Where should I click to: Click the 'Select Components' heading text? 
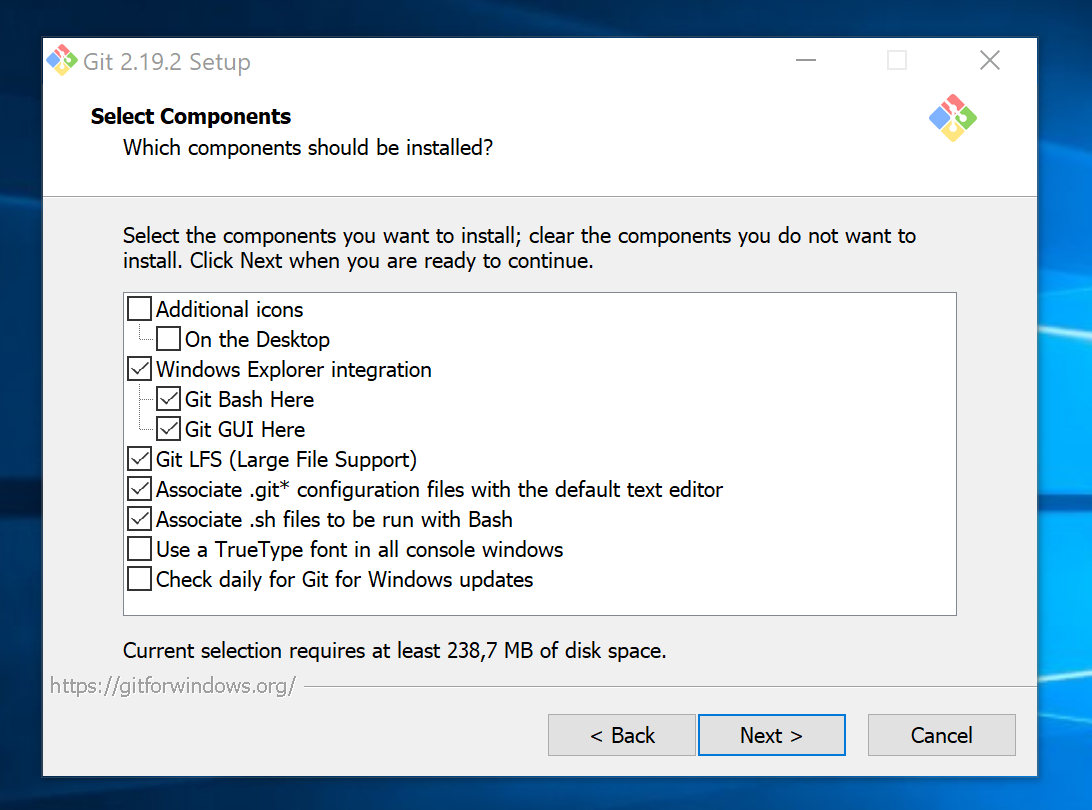click(191, 116)
